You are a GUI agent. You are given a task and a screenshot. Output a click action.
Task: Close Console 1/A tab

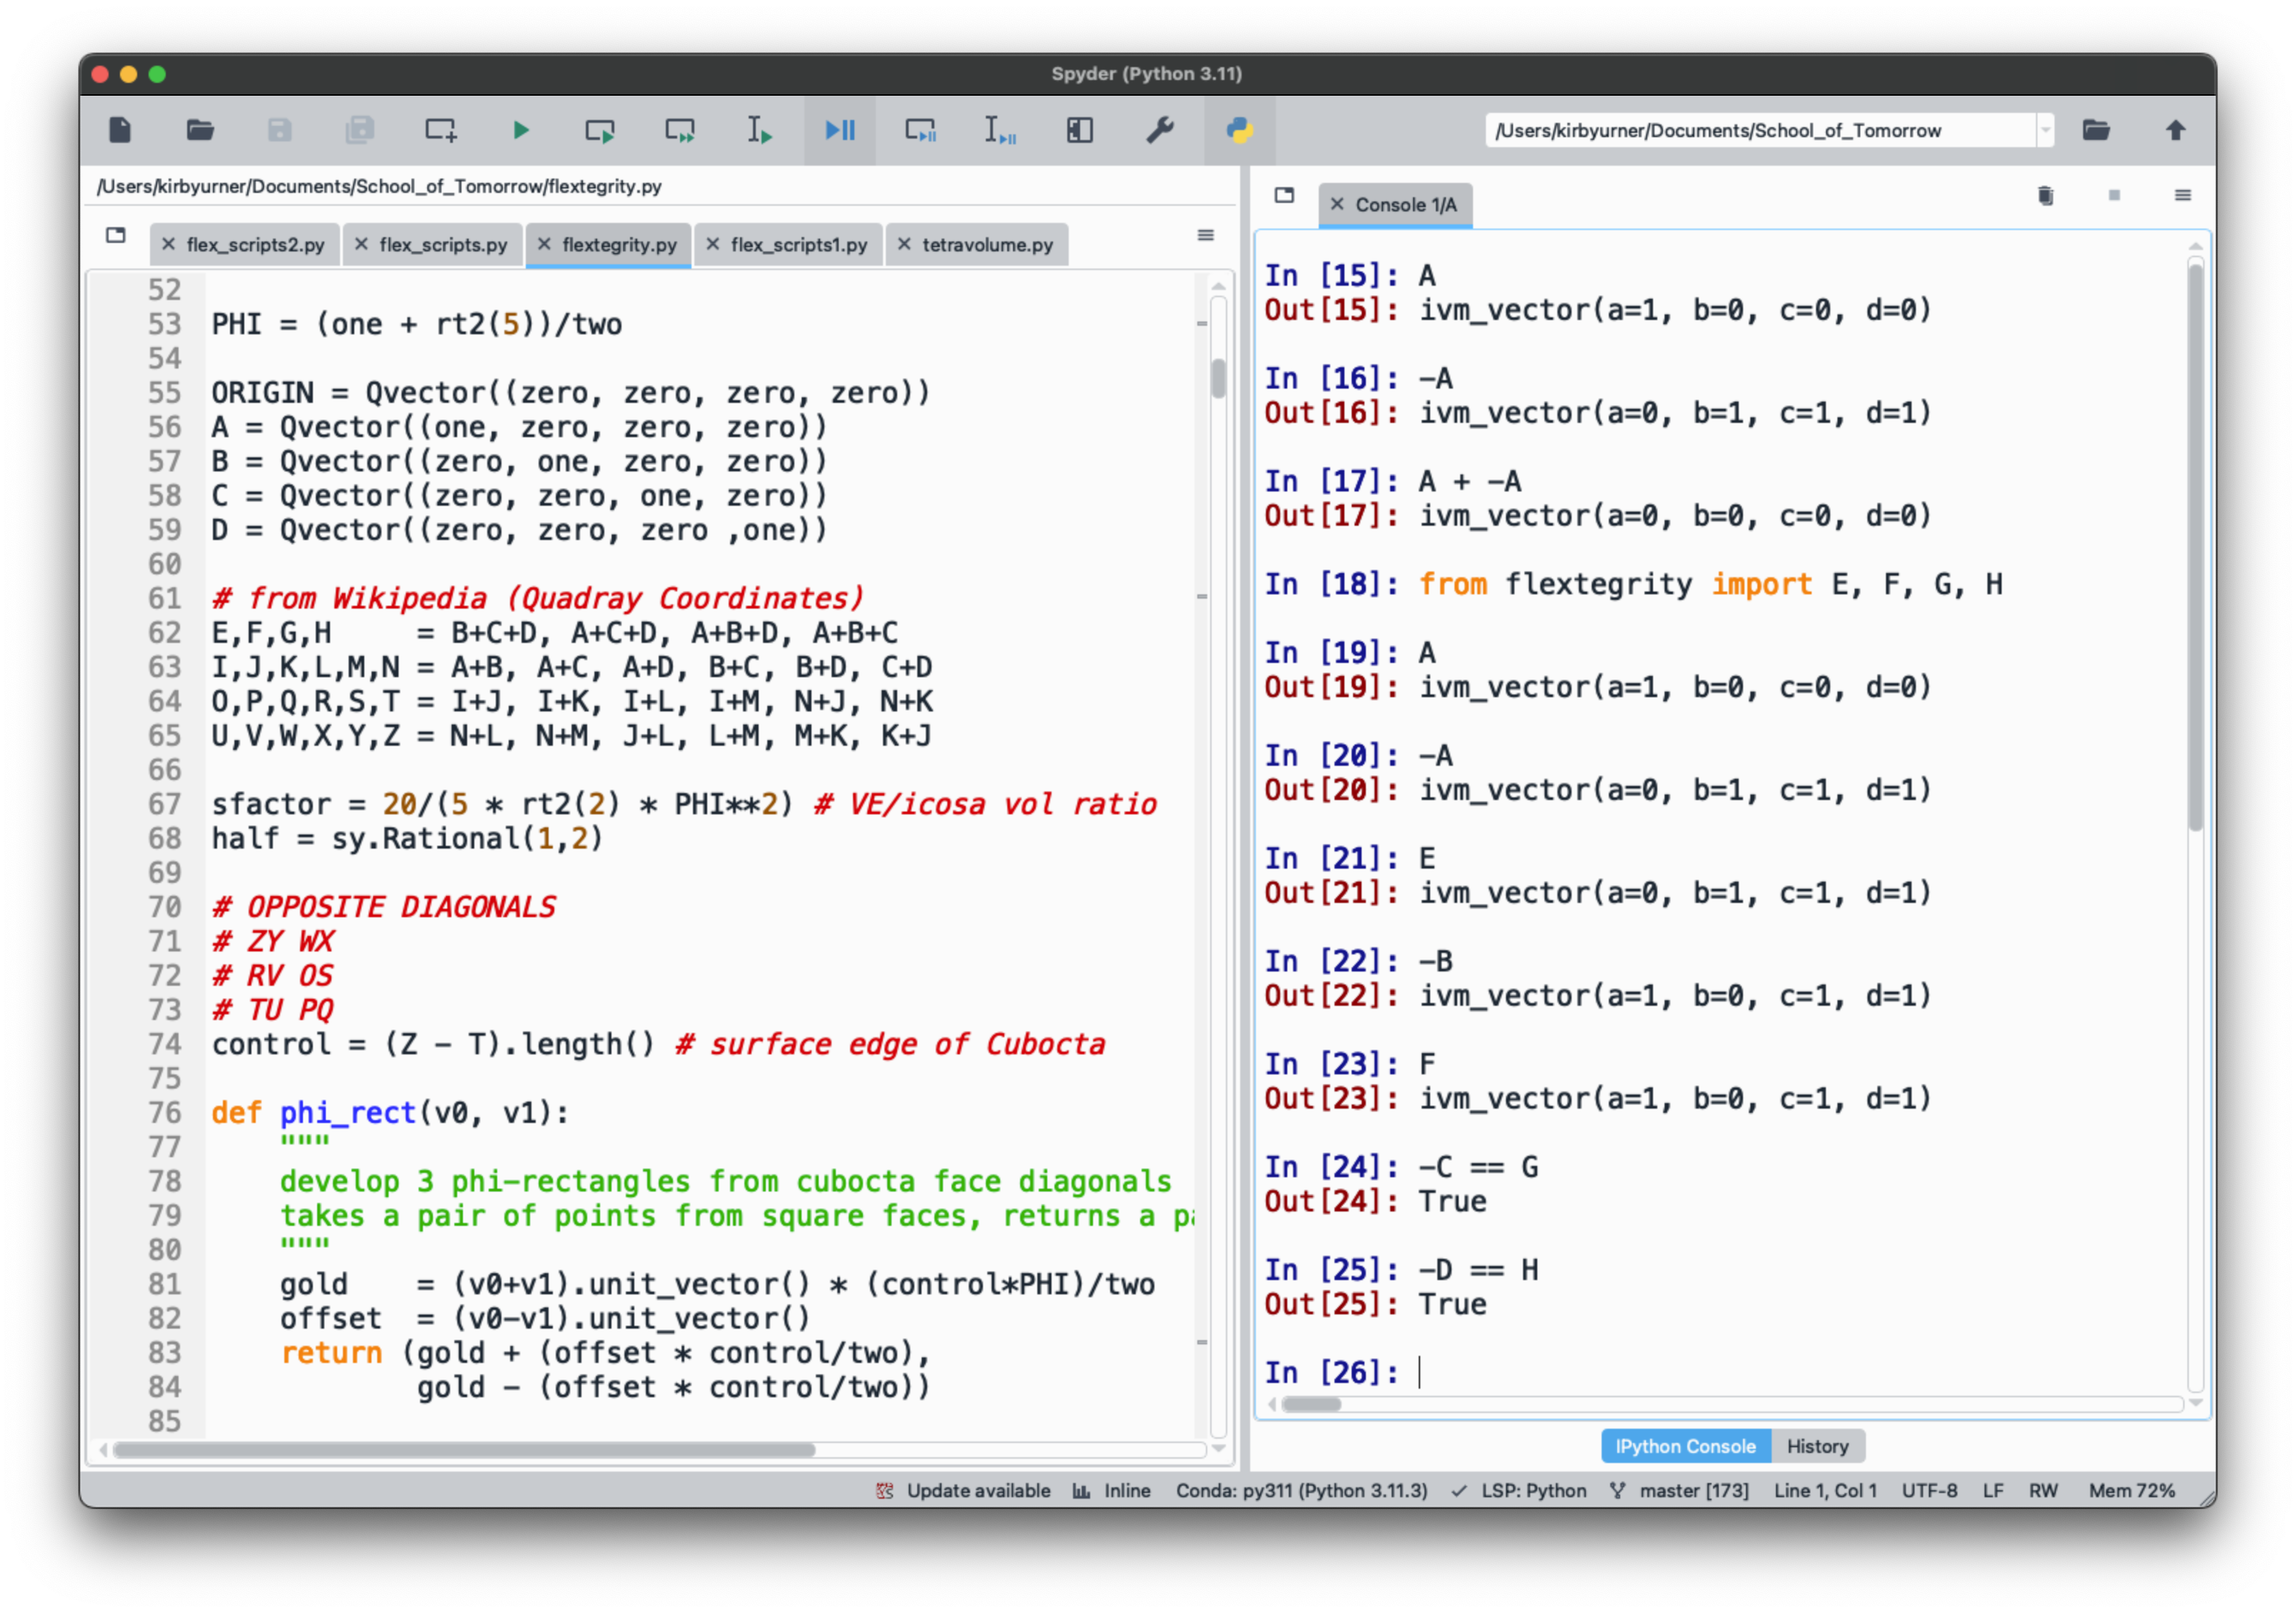(1337, 205)
